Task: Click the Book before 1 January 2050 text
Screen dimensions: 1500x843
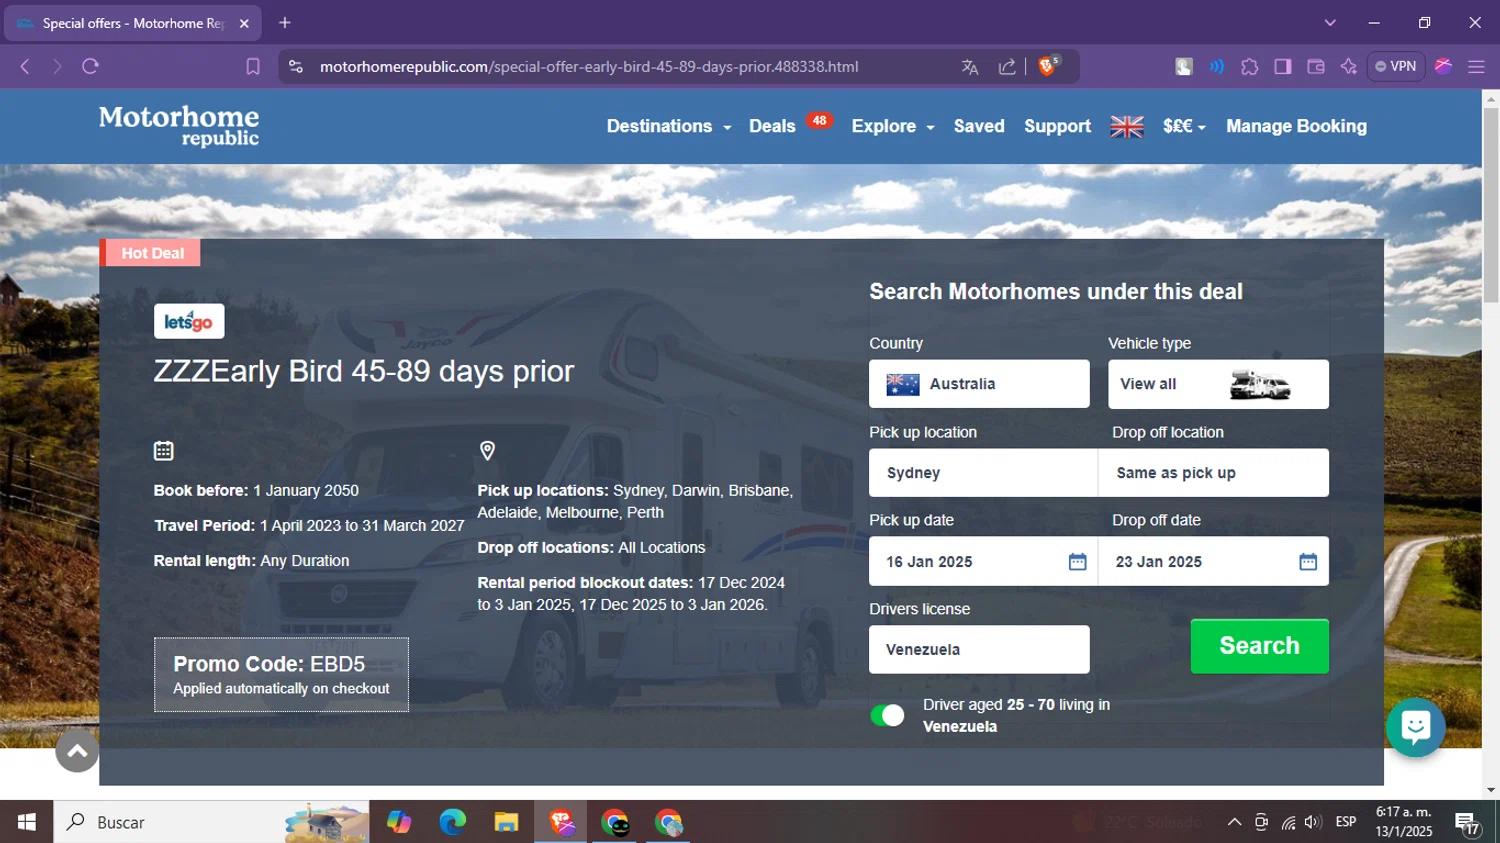Action: pos(256,491)
